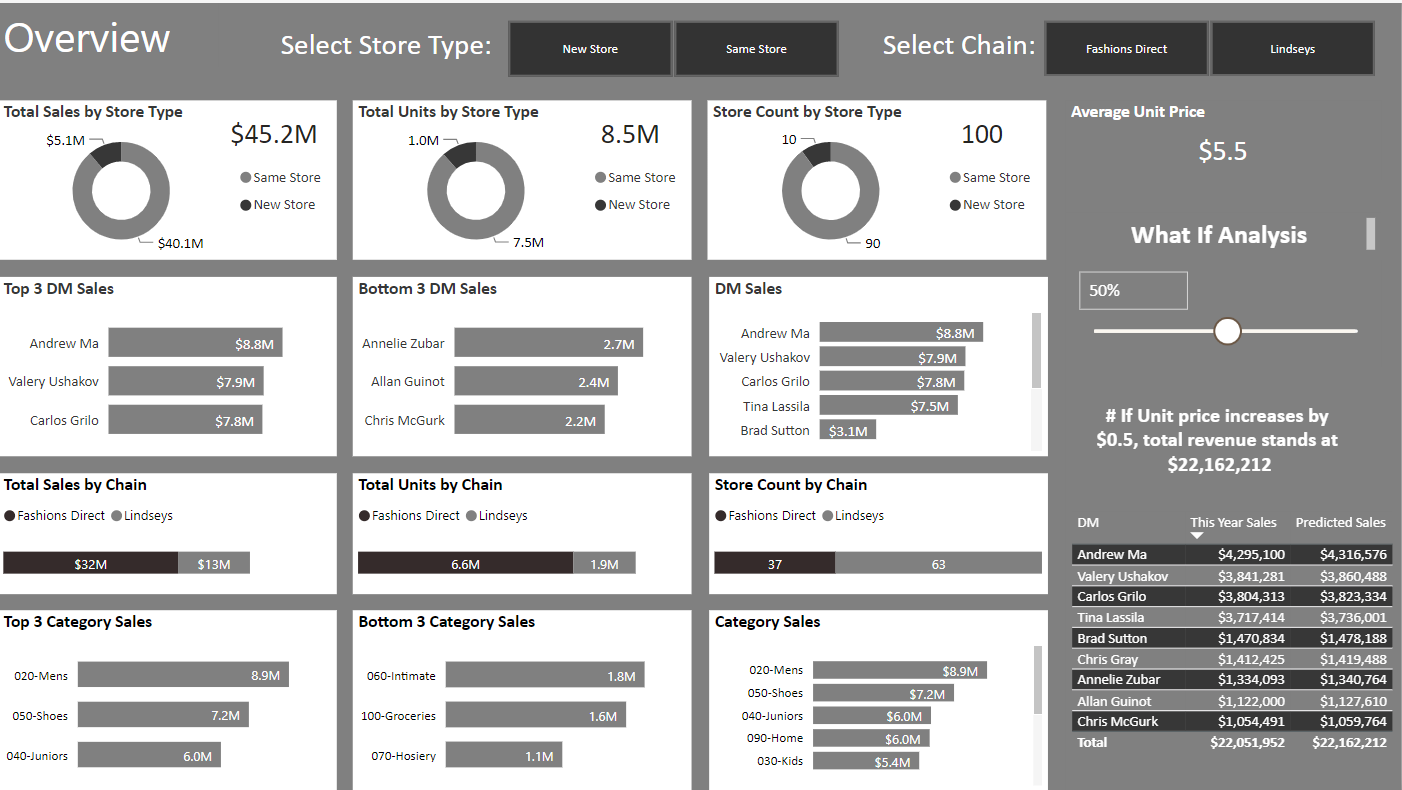Image resolution: width=1402 pixels, height=790 pixels.
Task: Filter by the Lindseys chain
Action: (x=1292, y=49)
